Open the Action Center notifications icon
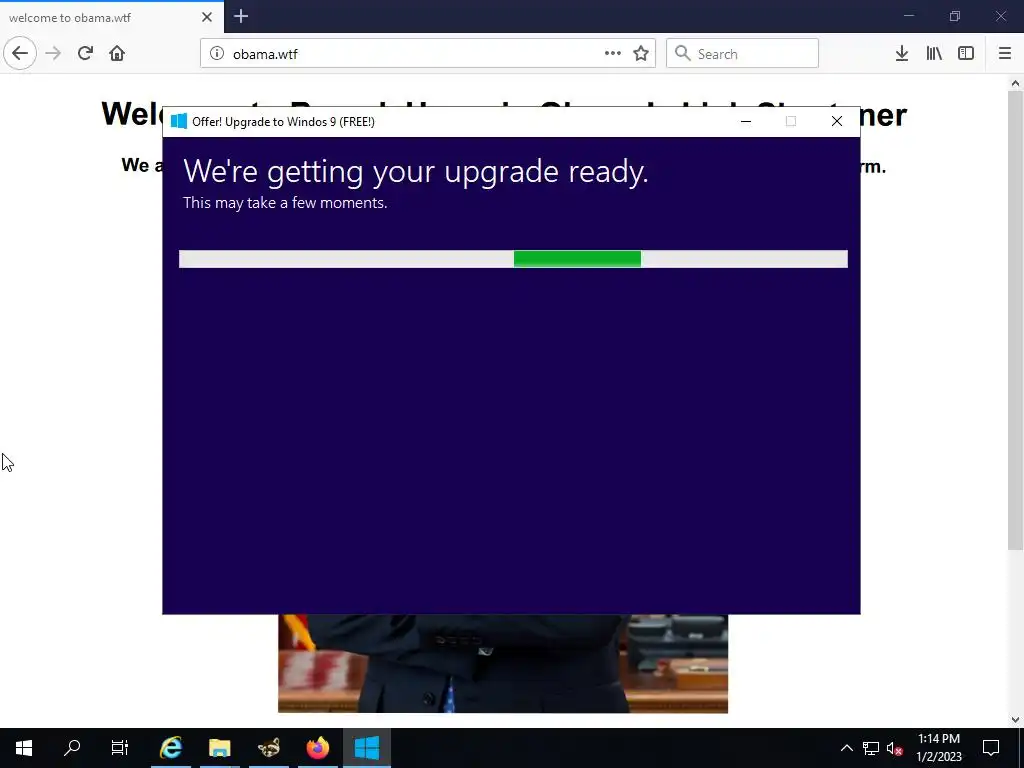 click(991, 748)
